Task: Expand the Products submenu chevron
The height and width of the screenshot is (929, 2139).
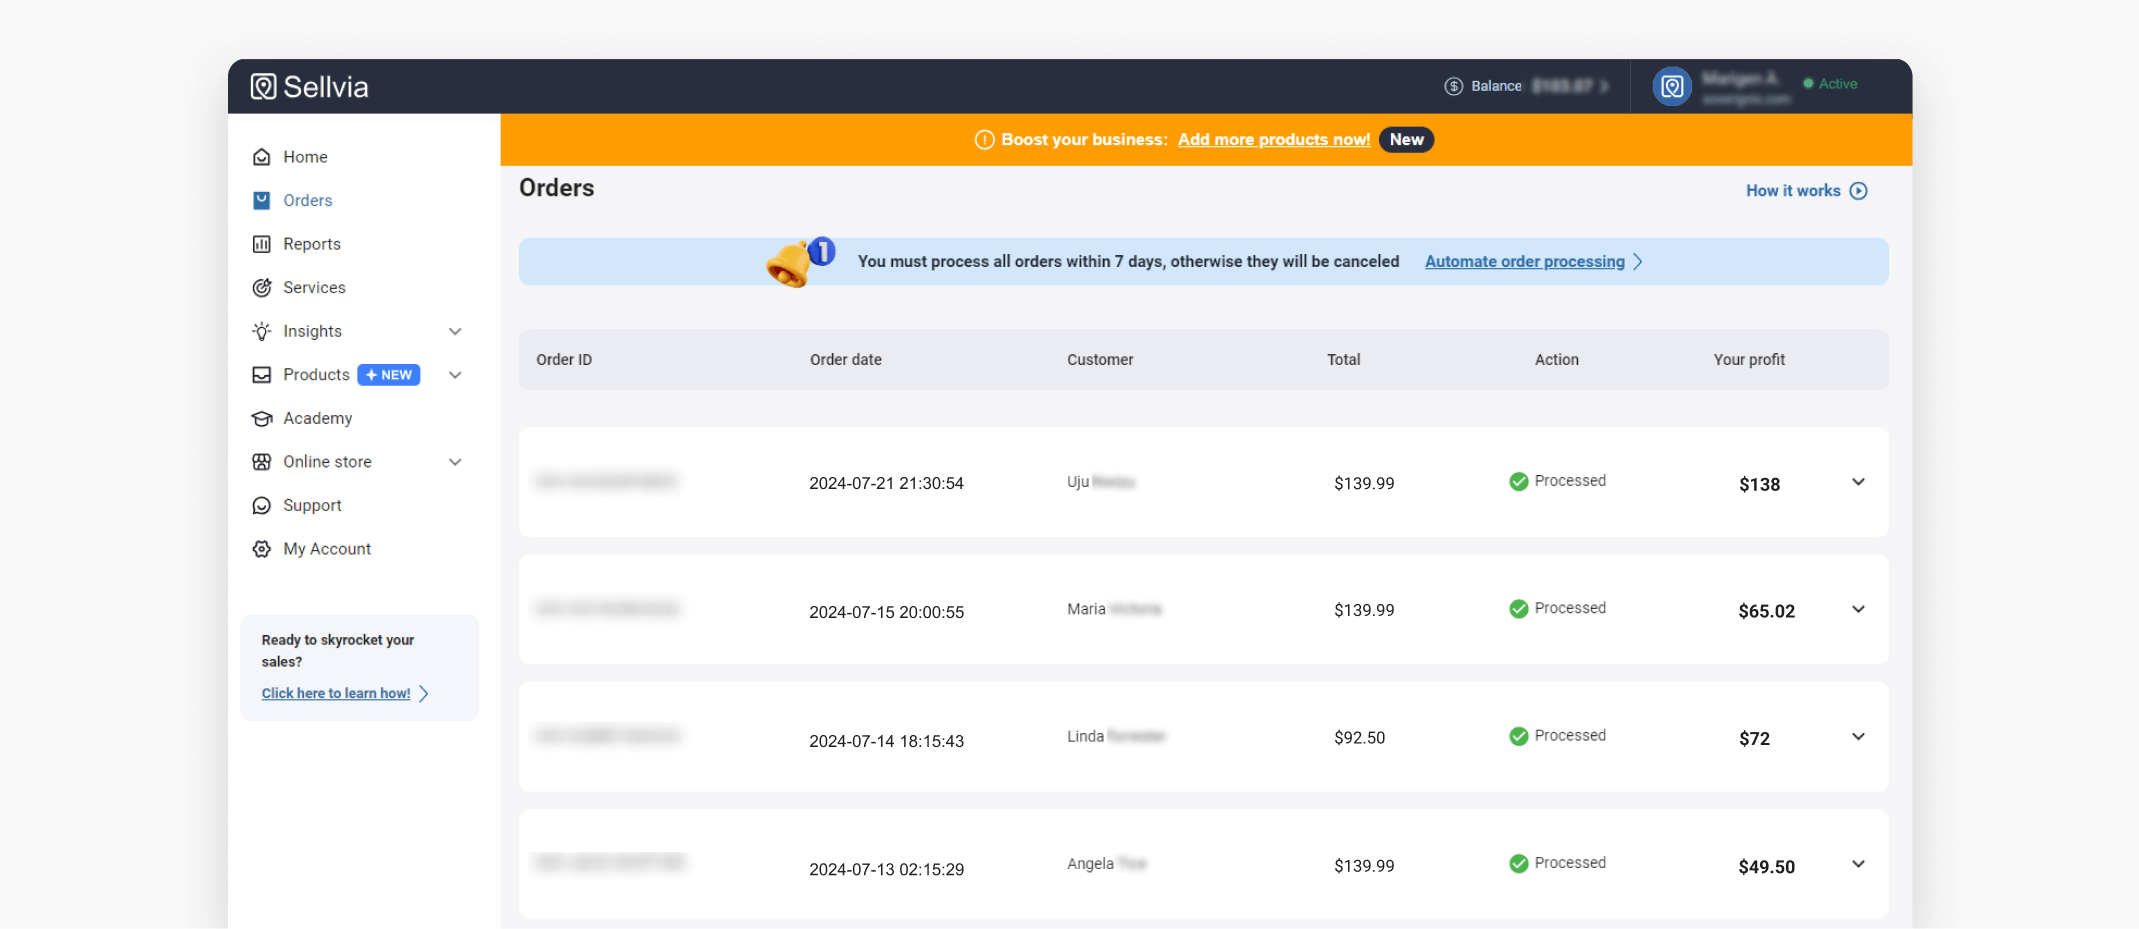Action: point(455,375)
